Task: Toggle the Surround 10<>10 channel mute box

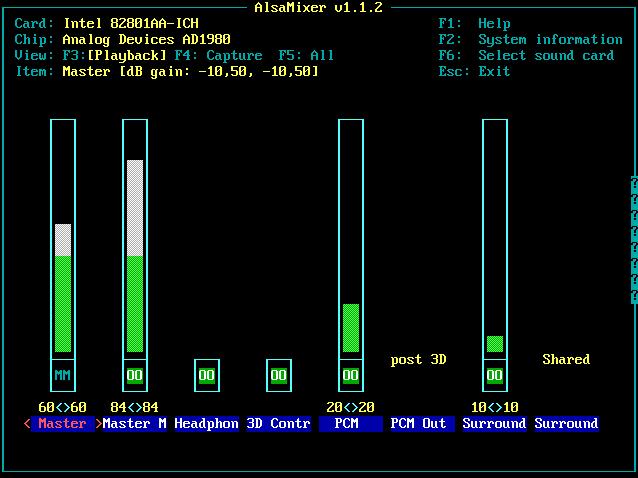Action: (495, 375)
